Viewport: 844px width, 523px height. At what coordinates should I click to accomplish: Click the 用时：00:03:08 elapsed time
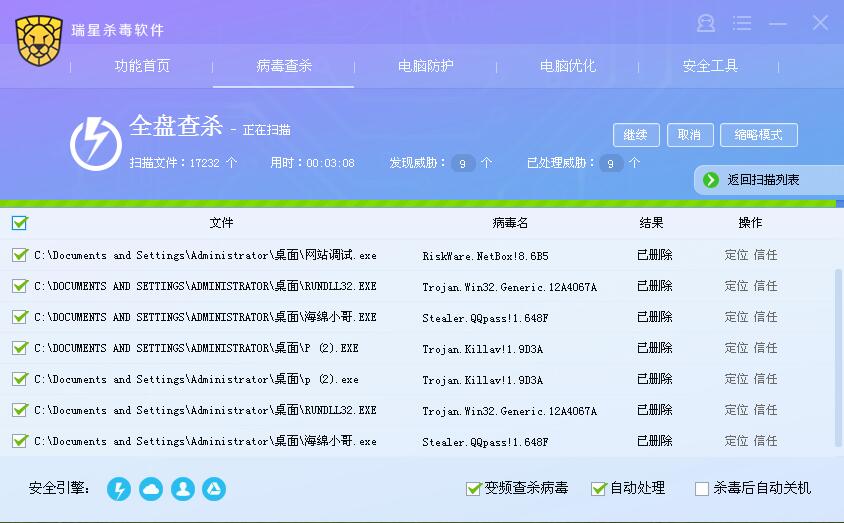click(312, 162)
